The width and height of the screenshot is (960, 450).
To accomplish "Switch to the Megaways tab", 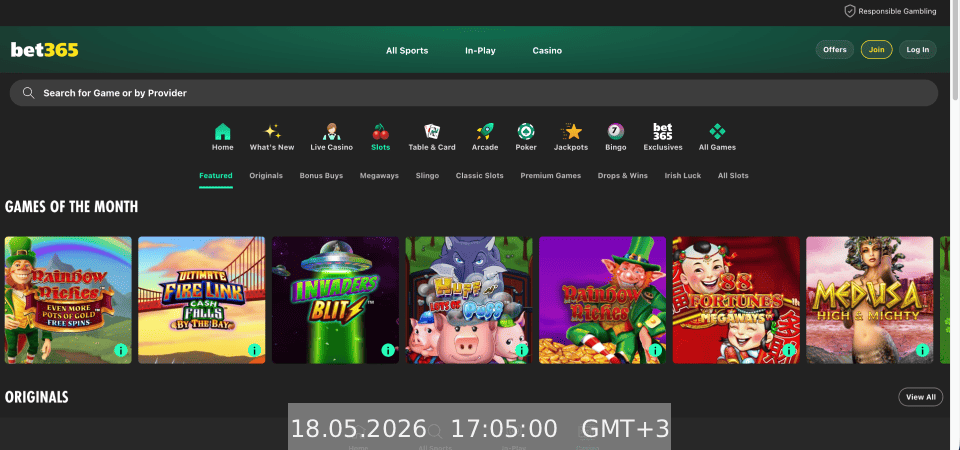I will (x=379, y=176).
